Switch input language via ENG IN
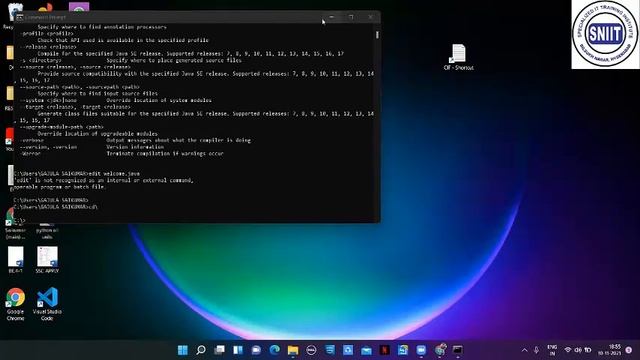640x360 pixels. pyautogui.click(x=552, y=350)
